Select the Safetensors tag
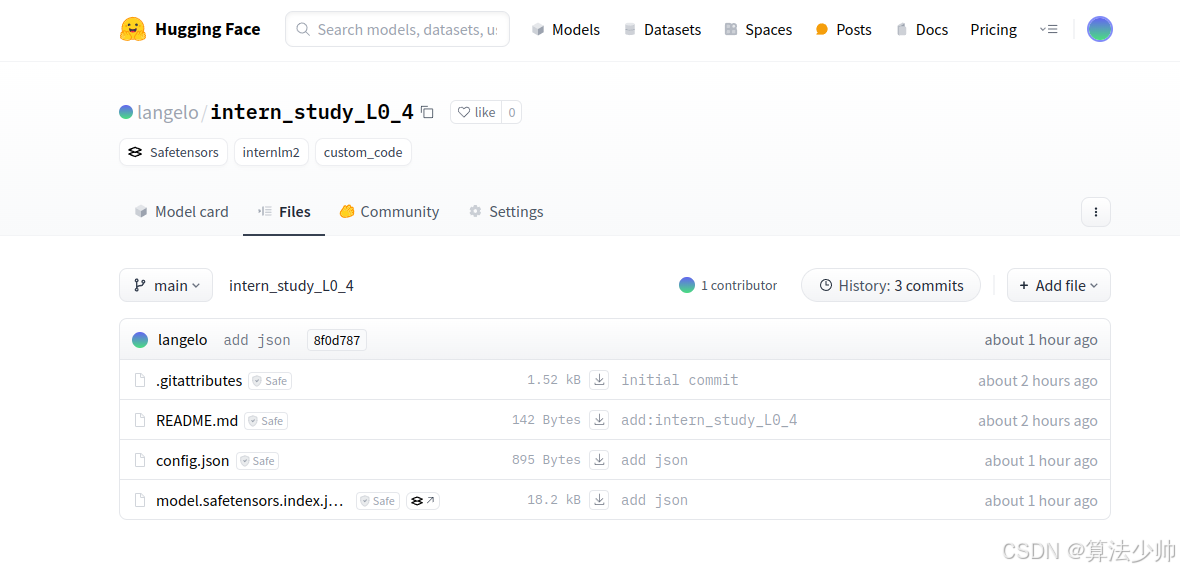1180x571 pixels. [174, 152]
